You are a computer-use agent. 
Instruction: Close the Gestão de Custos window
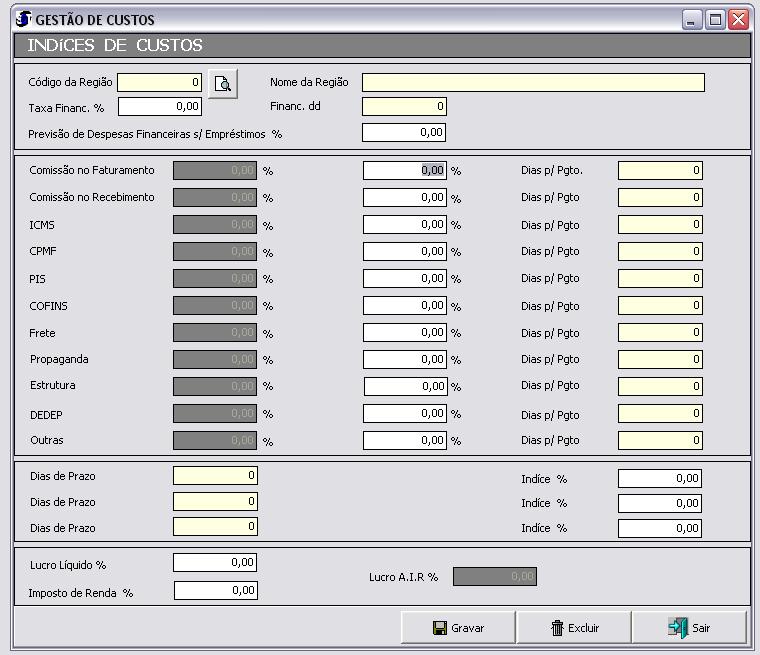point(738,19)
